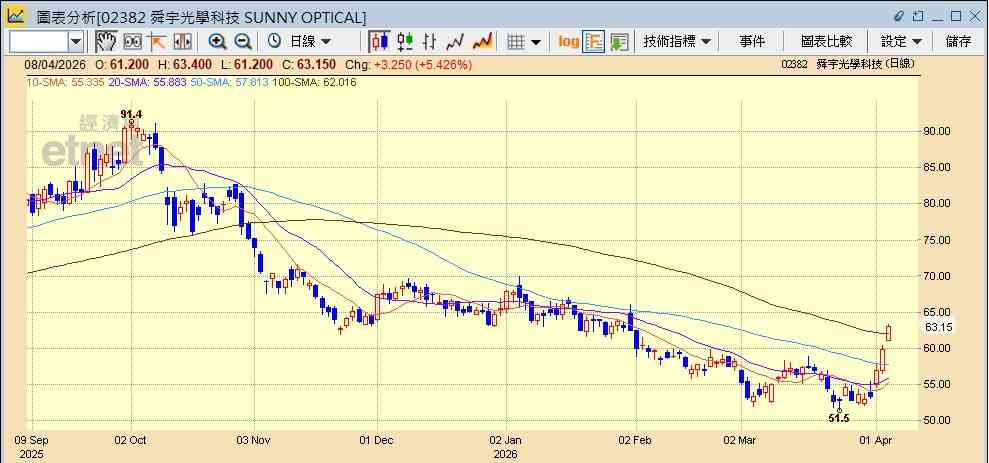The height and width of the screenshot is (463, 989).
Task: Click the 50-SMA: 57.813 legend label
Action: coord(230,82)
